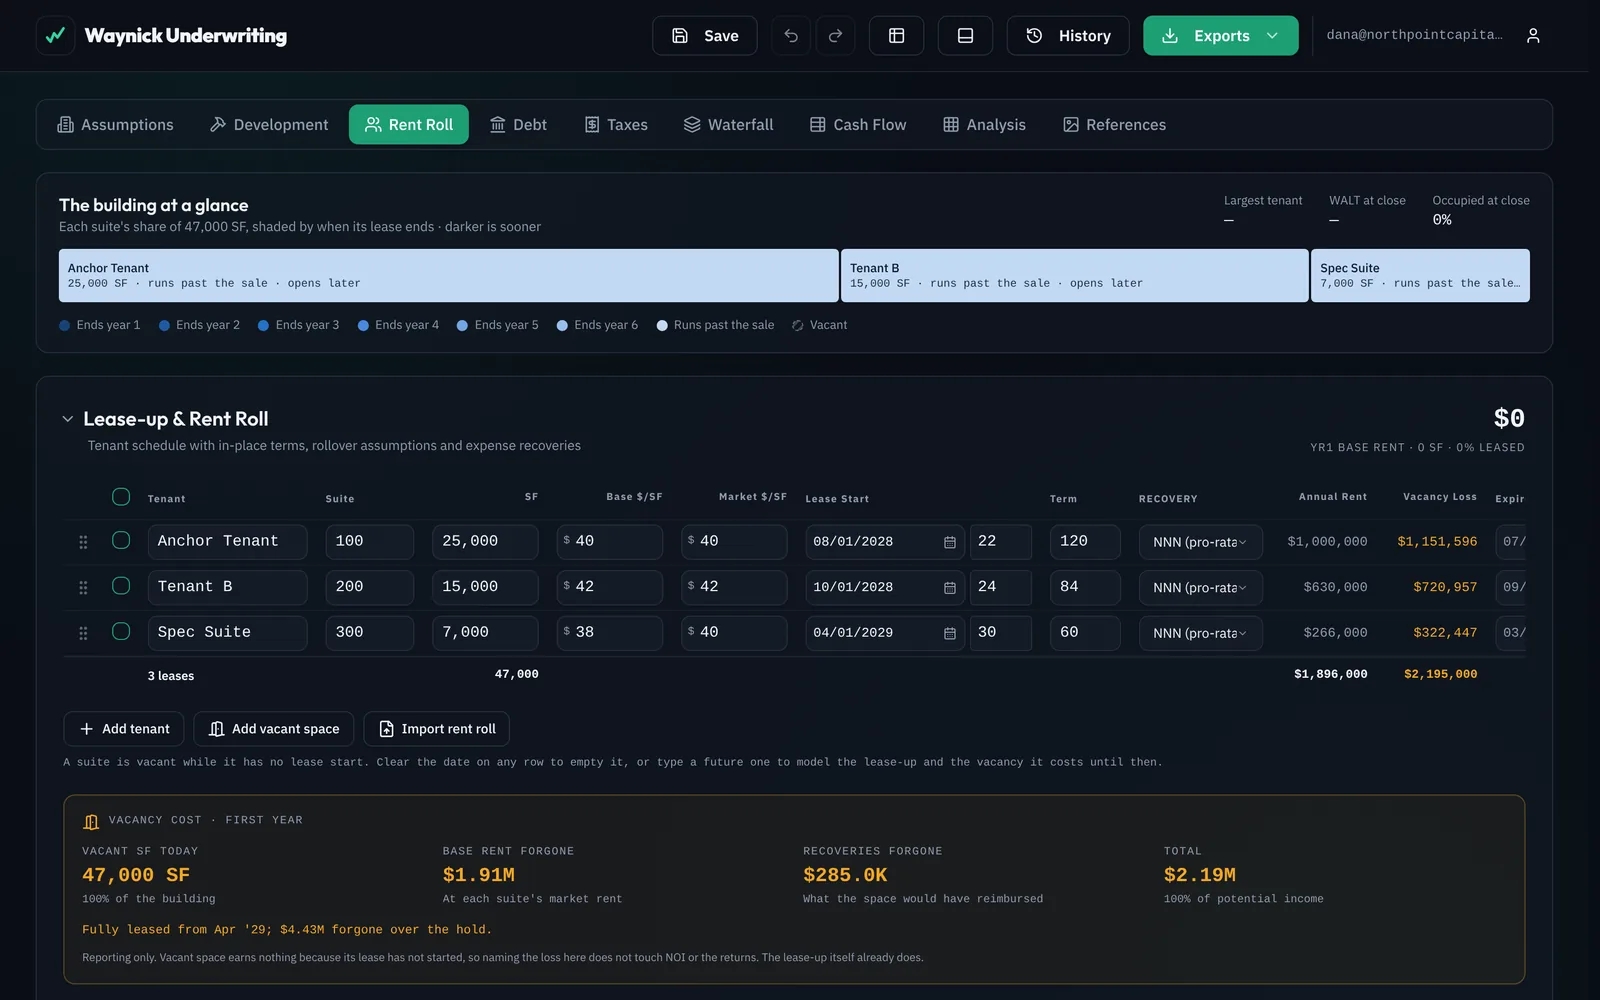The width and height of the screenshot is (1600, 1000).
Task: Edit the Spec Suite base rent 38 field
Action: point(610,633)
